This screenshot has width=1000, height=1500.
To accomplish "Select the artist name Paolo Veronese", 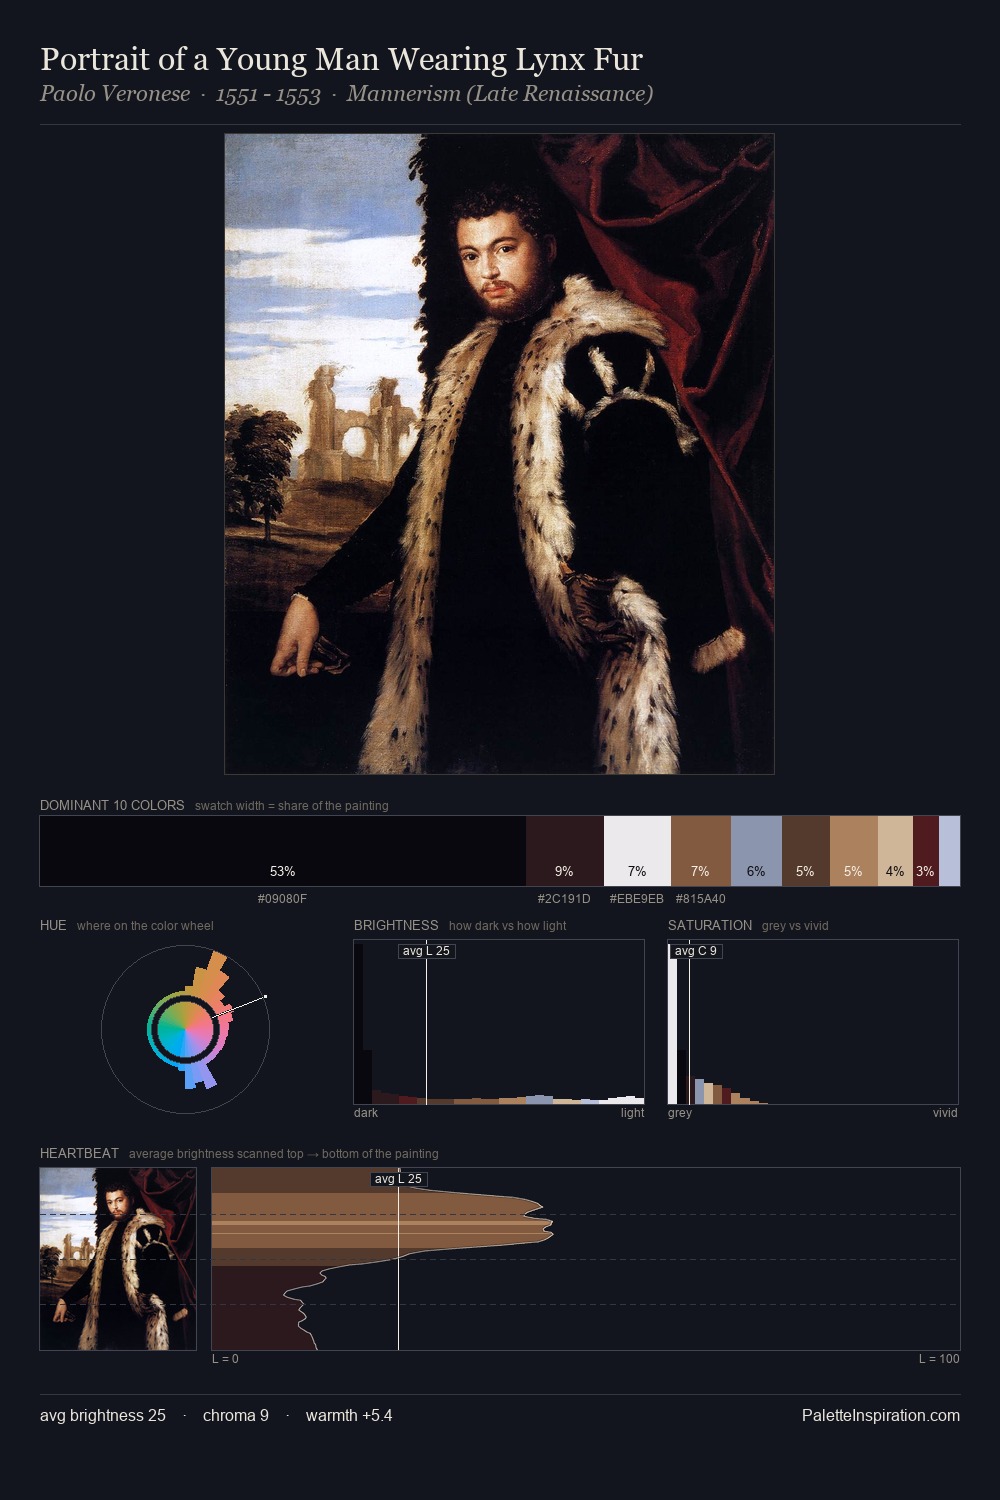I will pos(115,94).
